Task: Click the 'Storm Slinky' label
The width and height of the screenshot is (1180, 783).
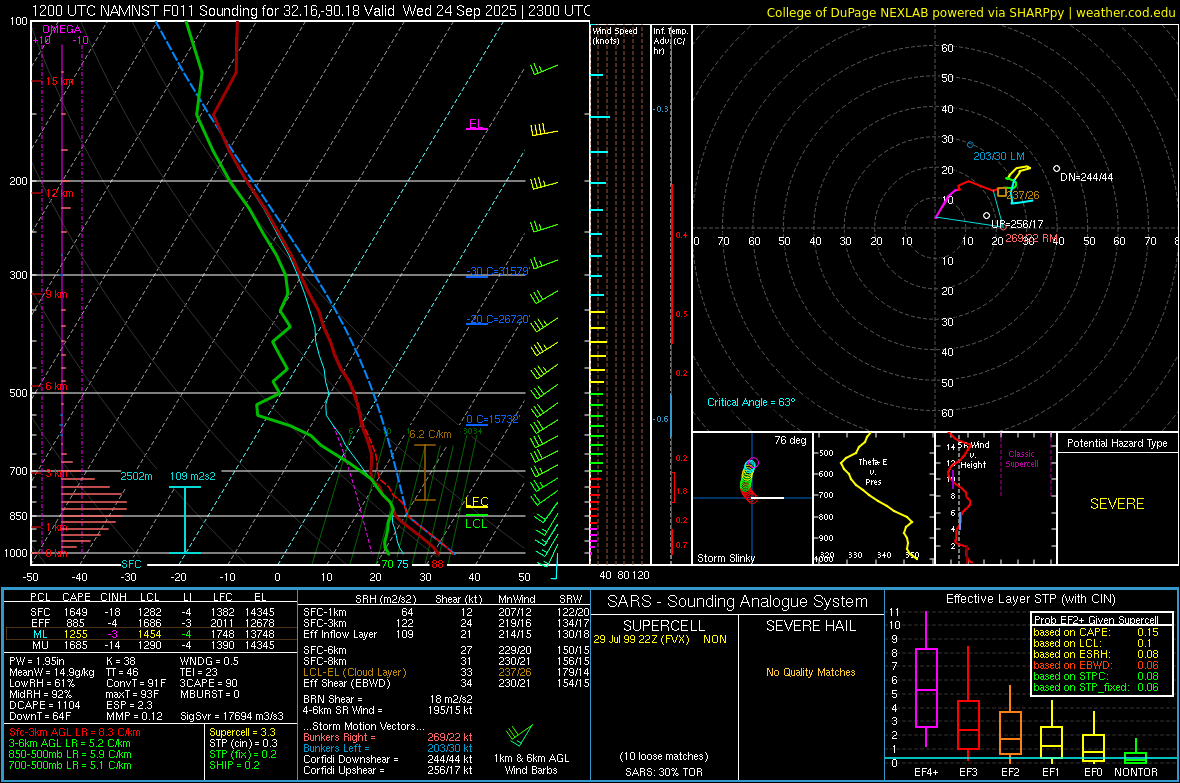Action: tap(725, 558)
